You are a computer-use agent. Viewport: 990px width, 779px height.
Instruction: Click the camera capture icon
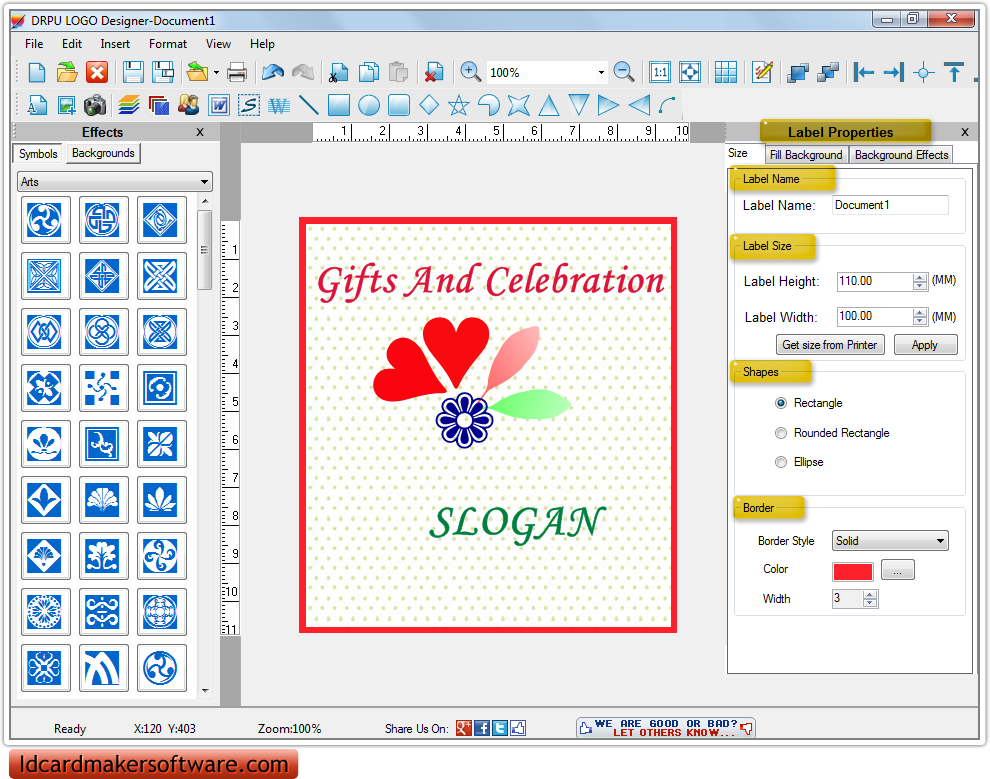click(x=95, y=104)
